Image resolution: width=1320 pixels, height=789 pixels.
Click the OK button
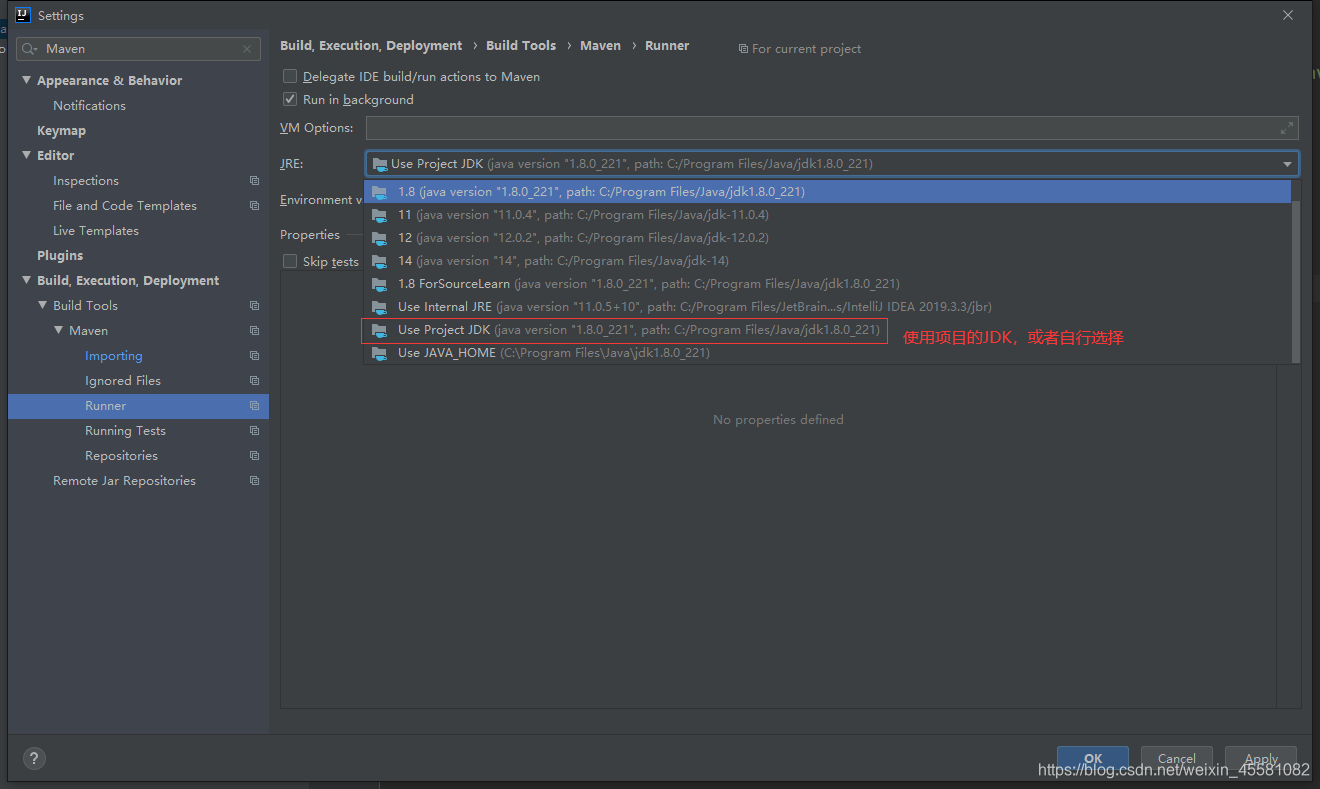click(x=1093, y=758)
